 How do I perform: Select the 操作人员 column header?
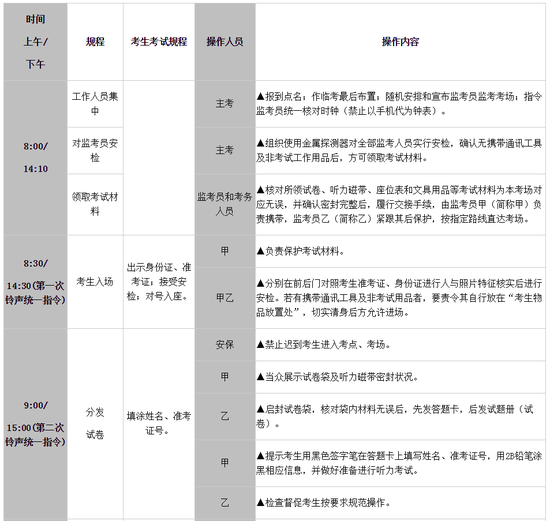(x=225, y=42)
